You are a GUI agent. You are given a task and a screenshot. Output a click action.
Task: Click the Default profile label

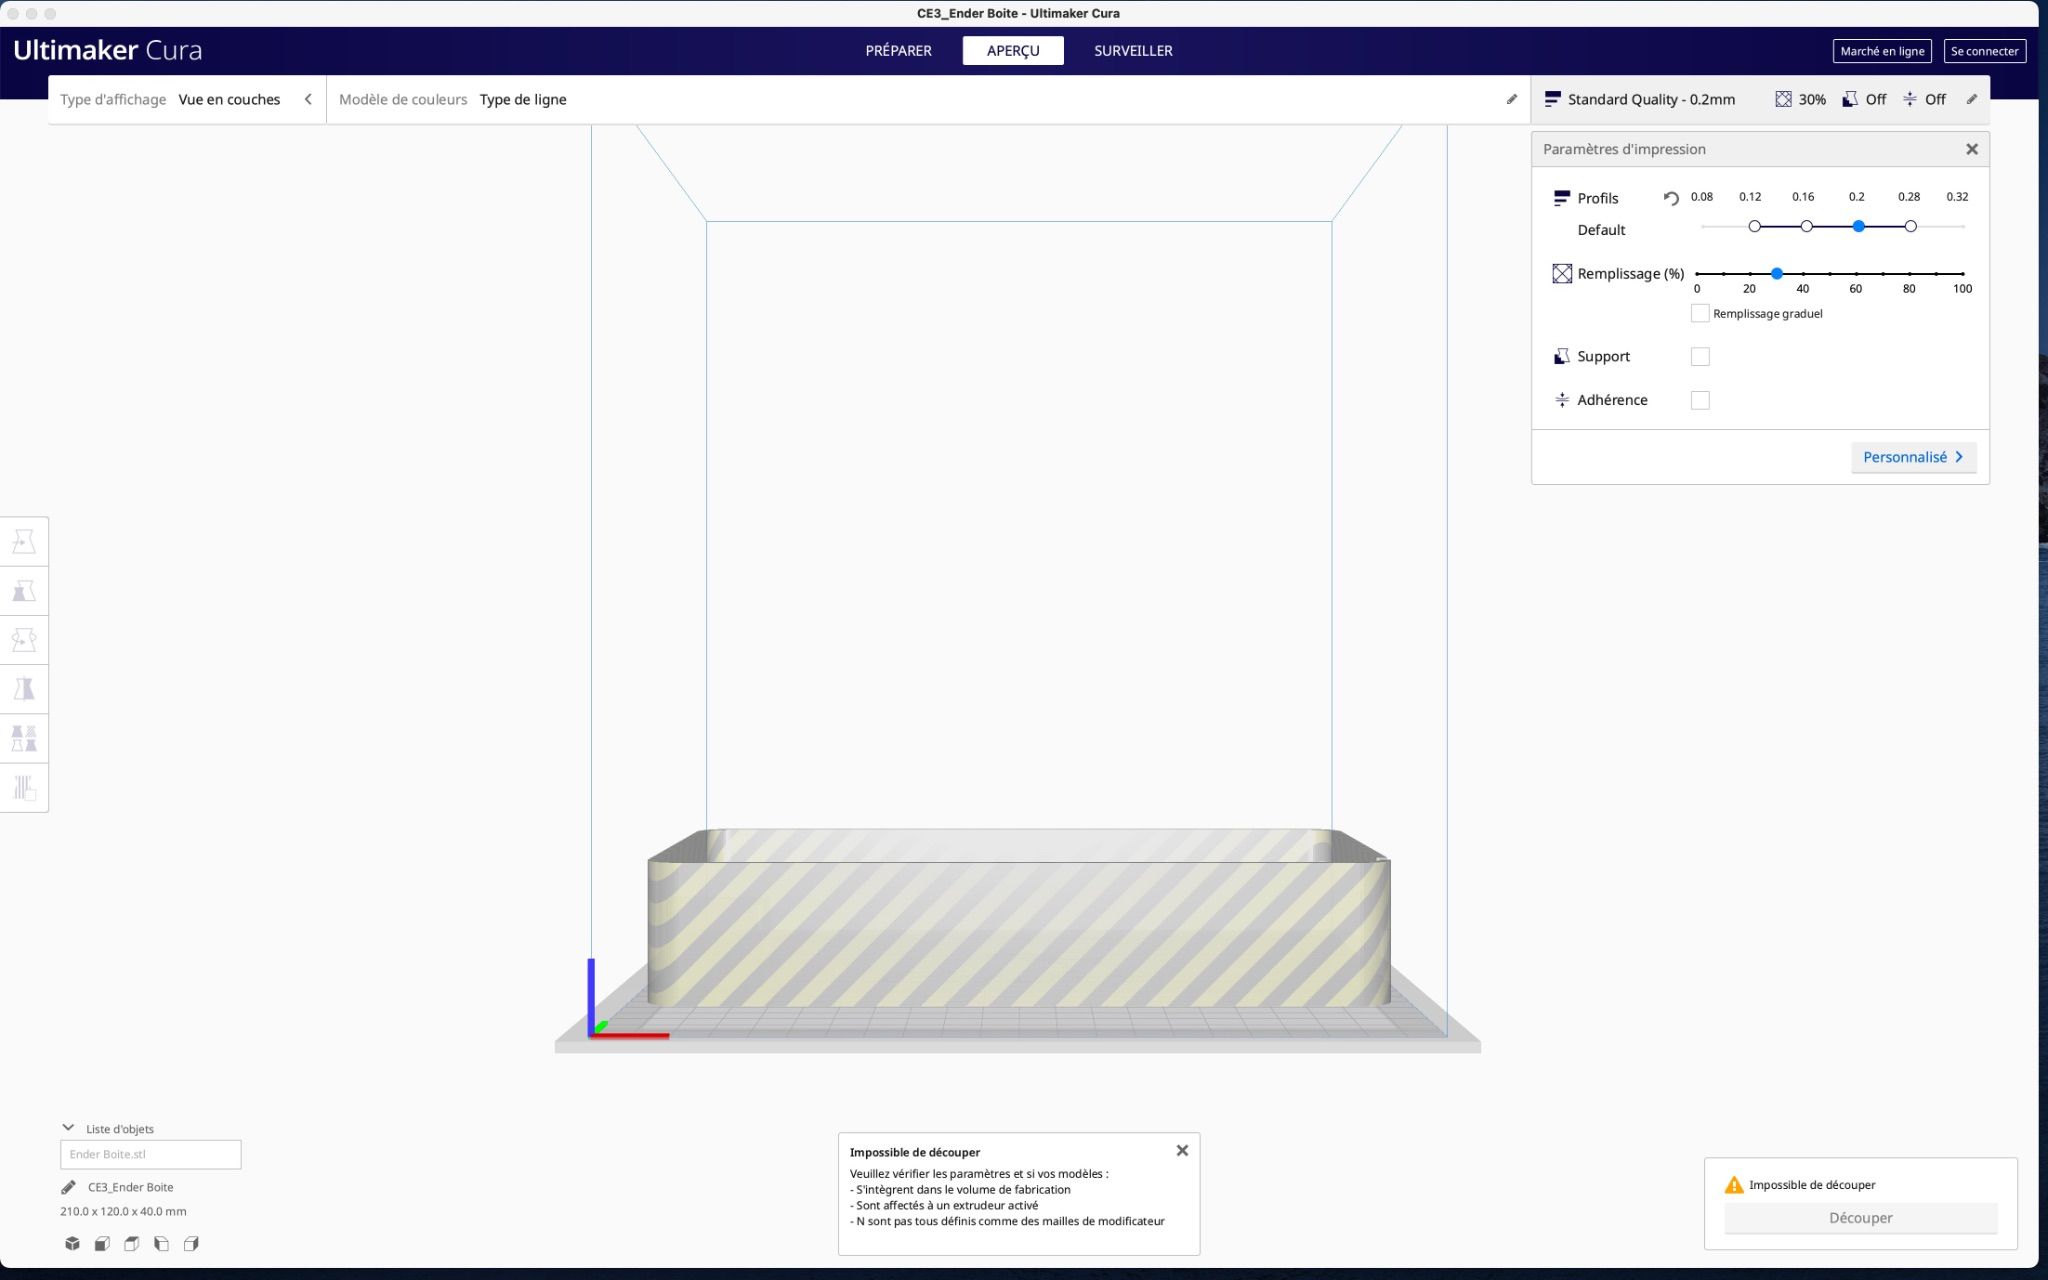(1601, 230)
